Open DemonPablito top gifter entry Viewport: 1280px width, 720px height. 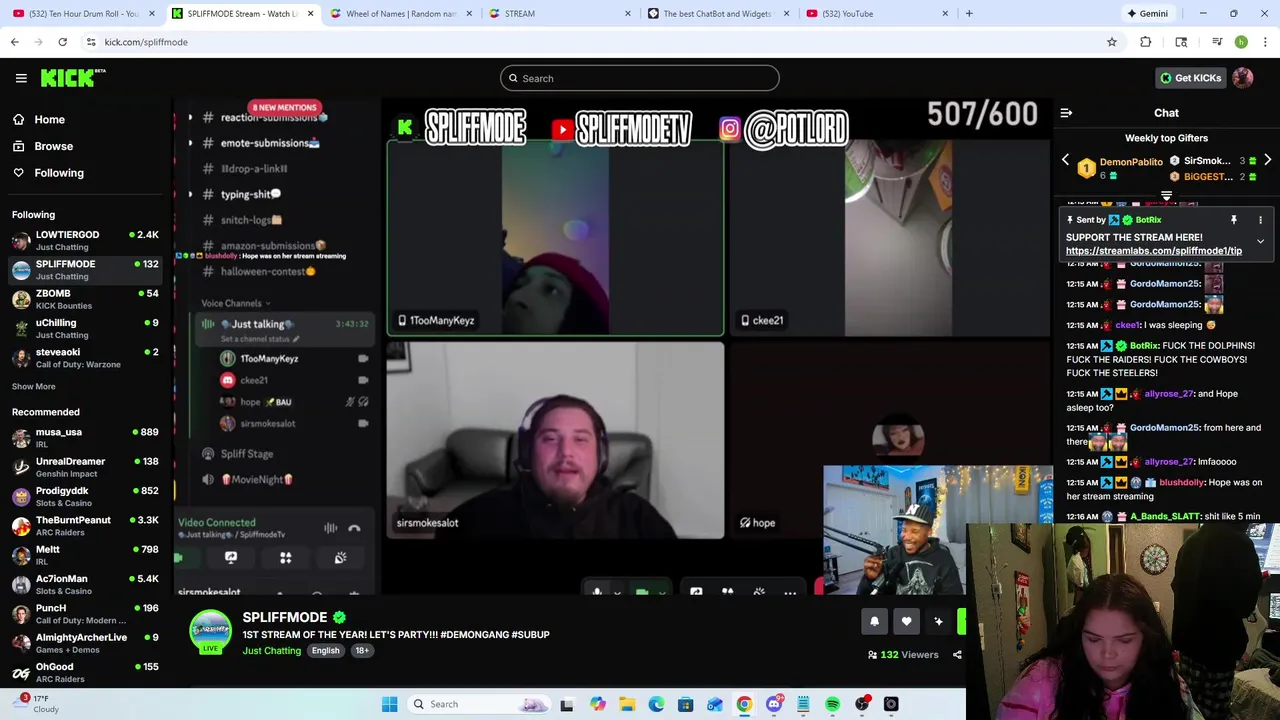[1121, 168]
